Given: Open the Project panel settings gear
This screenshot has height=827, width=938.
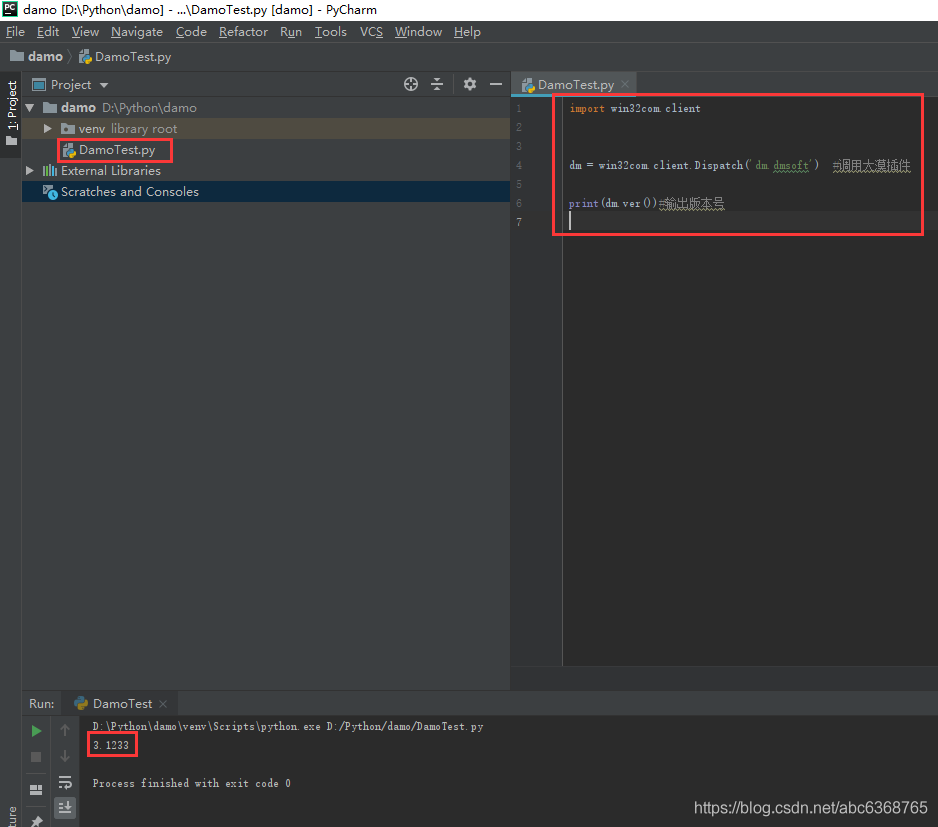Looking at the screenshot, I should coord(470,85).
